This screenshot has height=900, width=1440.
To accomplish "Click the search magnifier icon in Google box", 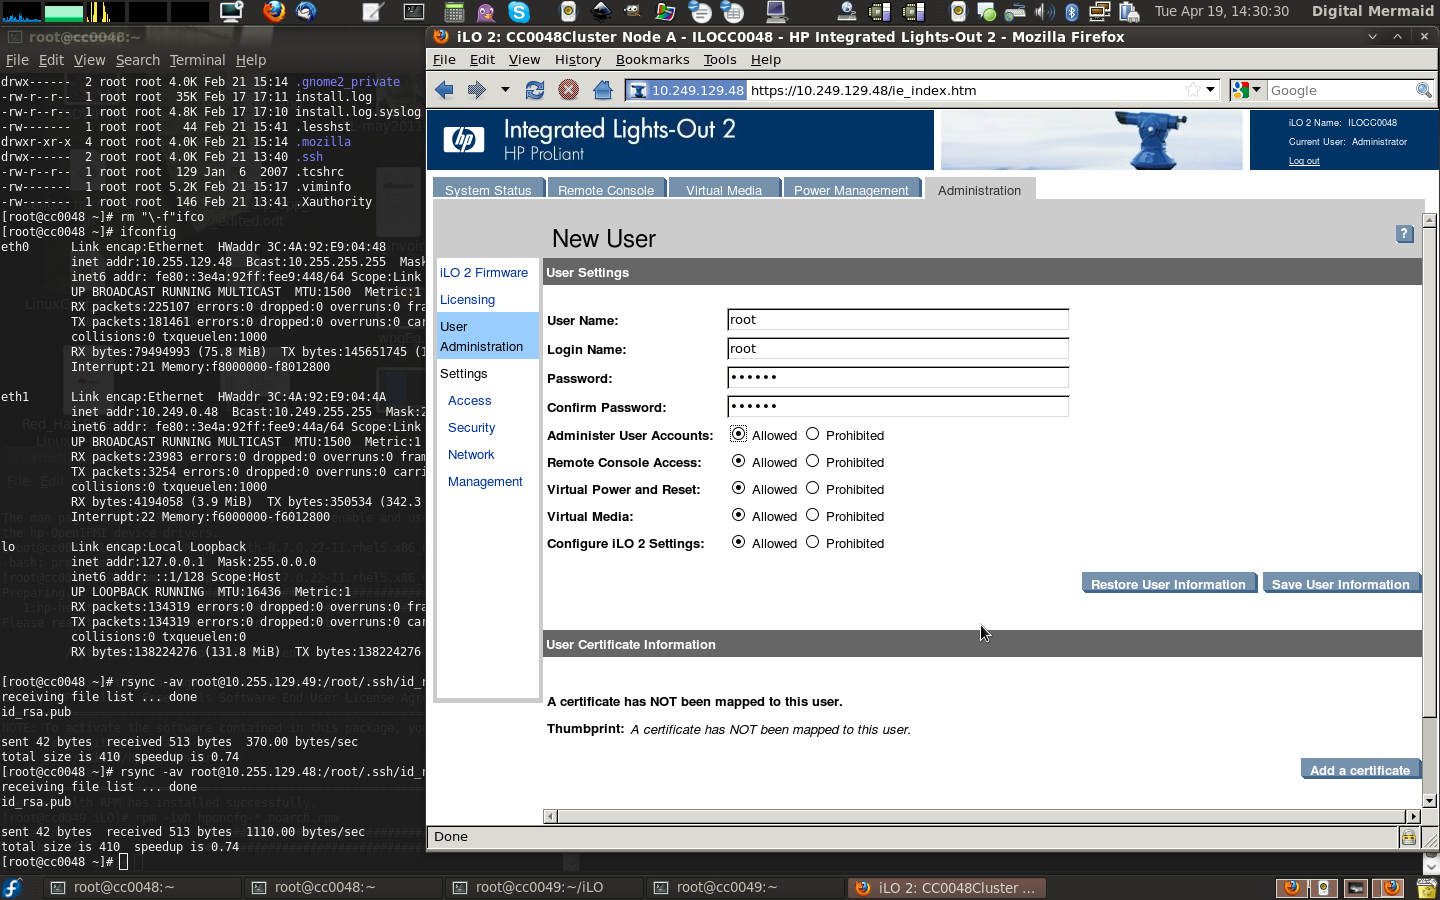I will 1423,90.
